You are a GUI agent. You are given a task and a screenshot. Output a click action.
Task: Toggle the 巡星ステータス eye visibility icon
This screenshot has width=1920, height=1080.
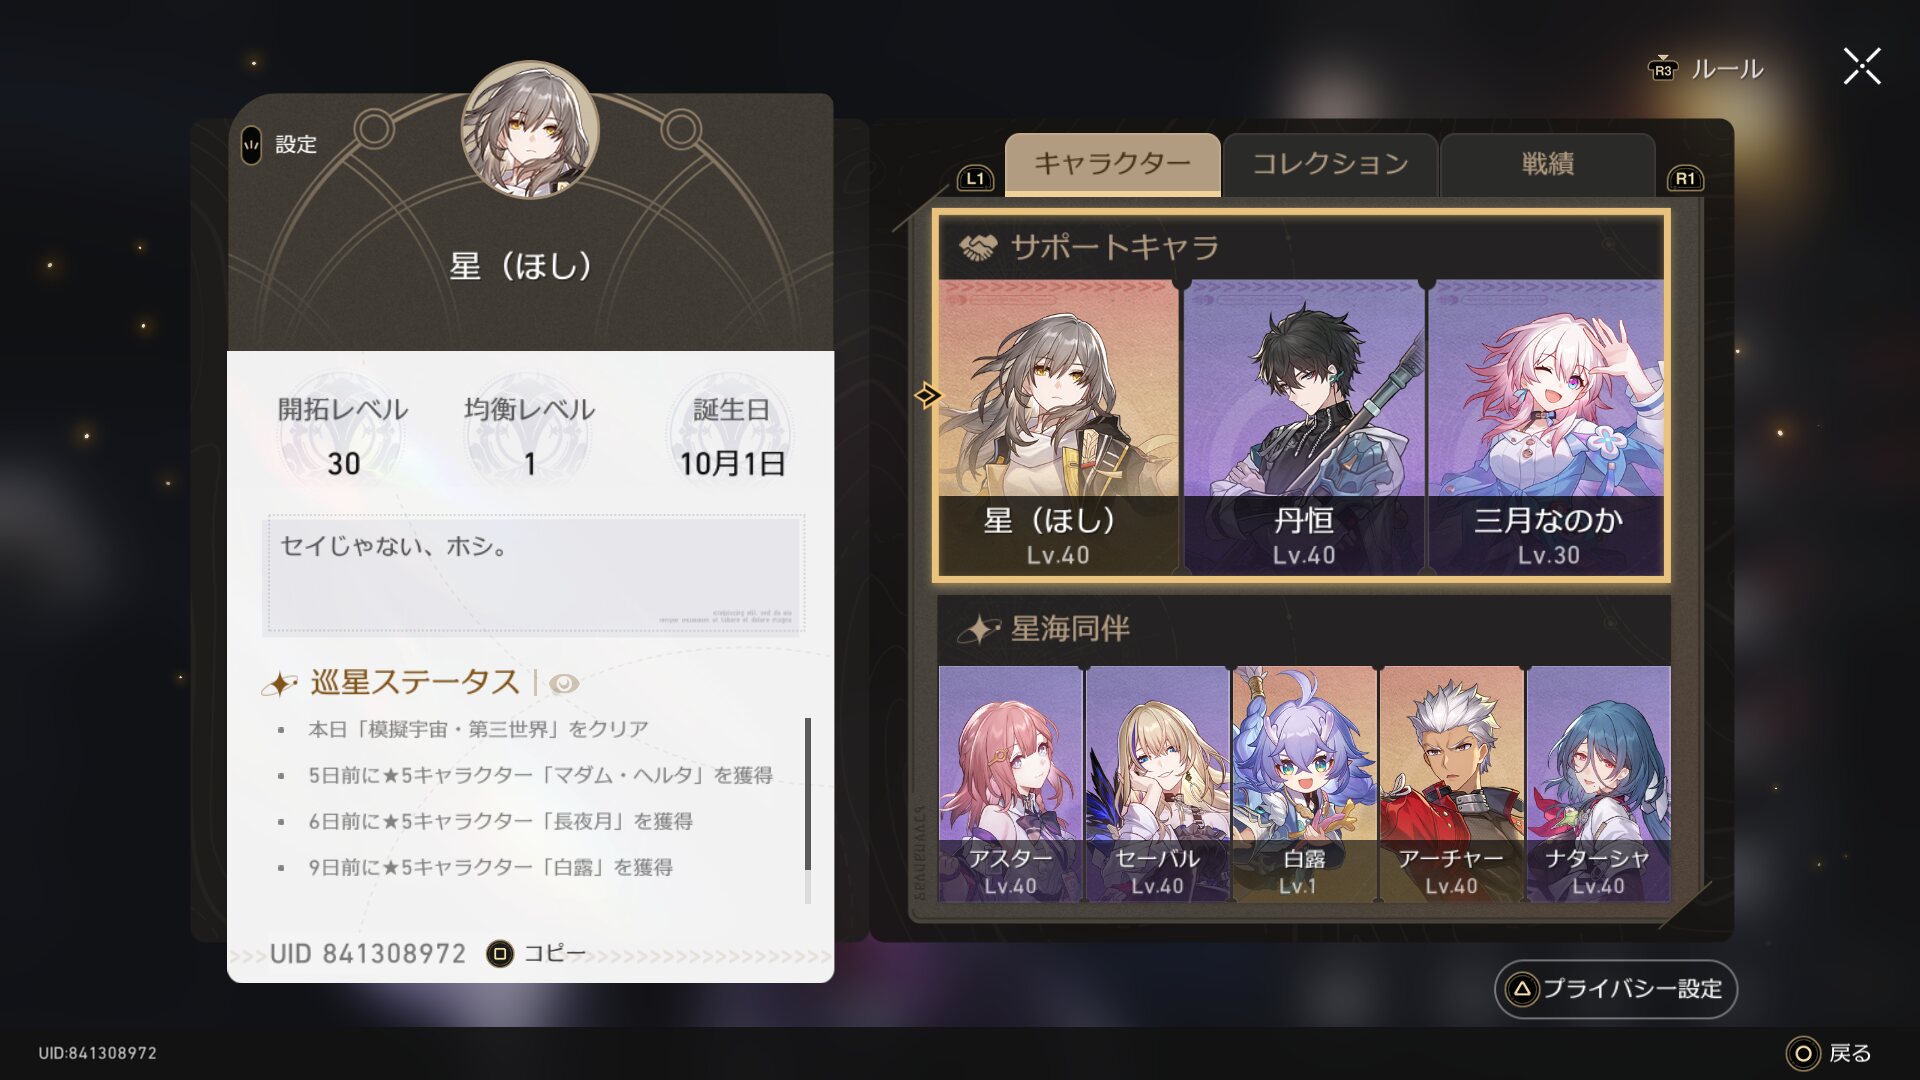pyautogui.click(x=564, y=683)
